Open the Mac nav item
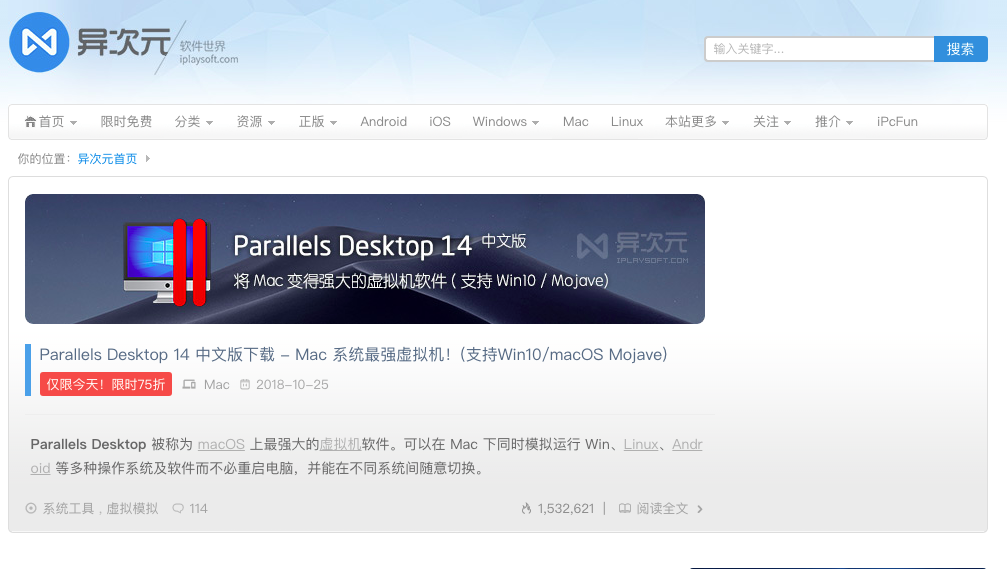The height and width of the screenshot is (569, 1007). pos(575,121)
